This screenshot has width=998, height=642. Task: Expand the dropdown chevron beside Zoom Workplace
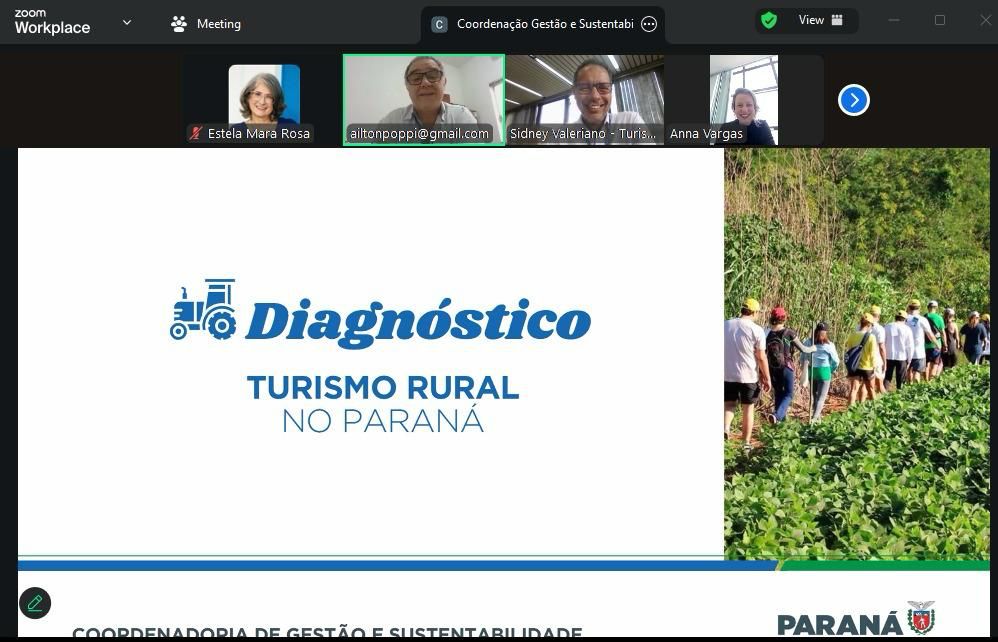tap(127, 22)
